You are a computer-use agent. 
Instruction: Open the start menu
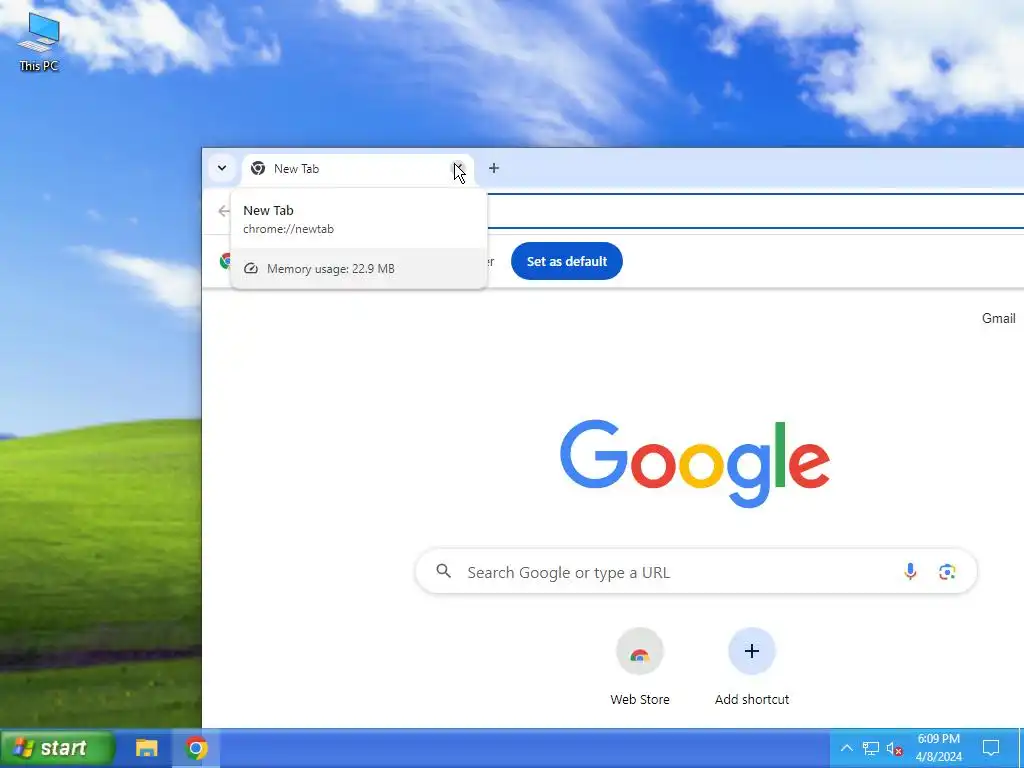tap(57, 748)
